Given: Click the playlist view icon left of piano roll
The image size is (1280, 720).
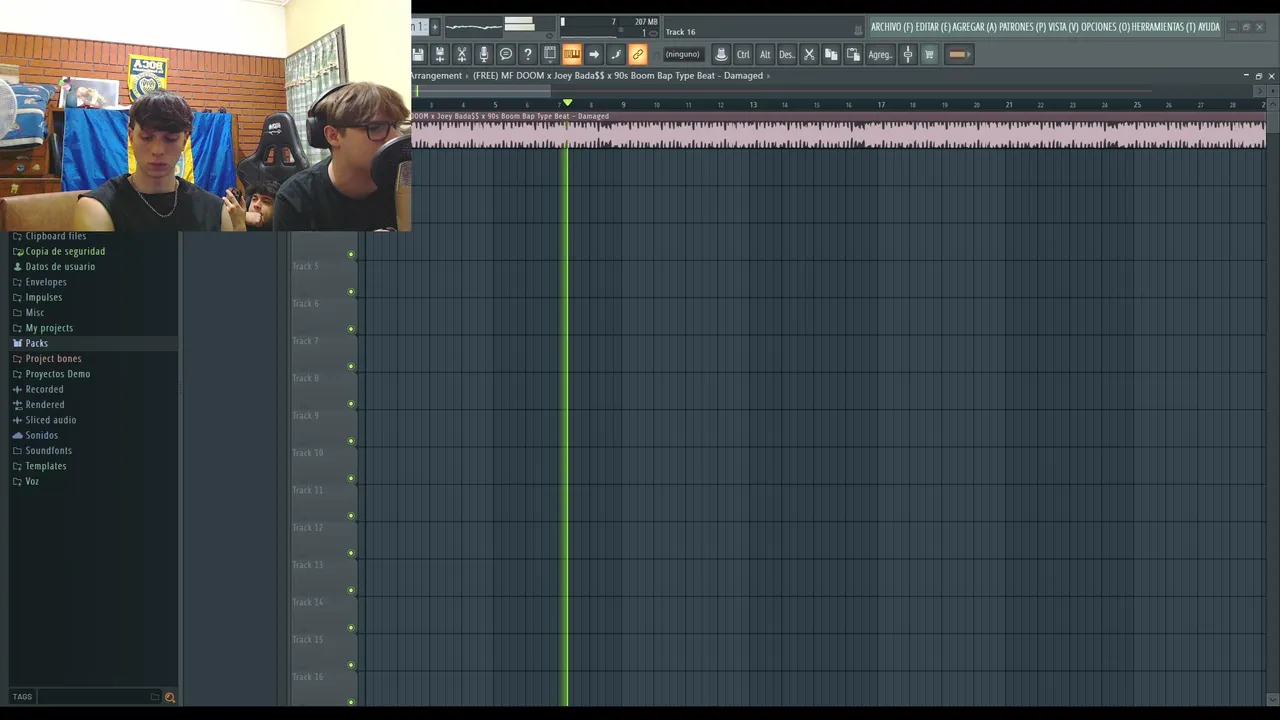Looking at the screenshot, I should pyautogui.click(x=550, y=54).
